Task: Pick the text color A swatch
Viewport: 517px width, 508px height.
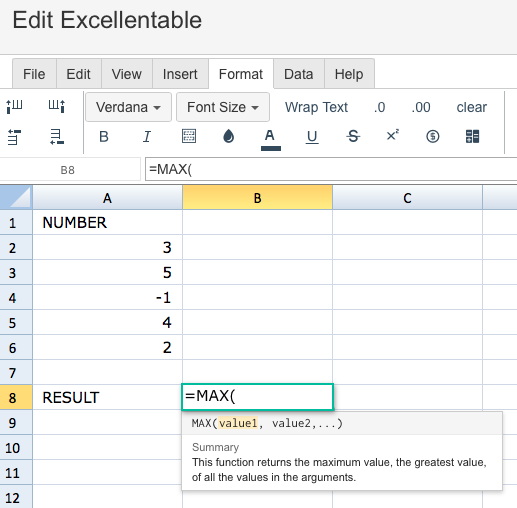Action: (x=270, y=139)
